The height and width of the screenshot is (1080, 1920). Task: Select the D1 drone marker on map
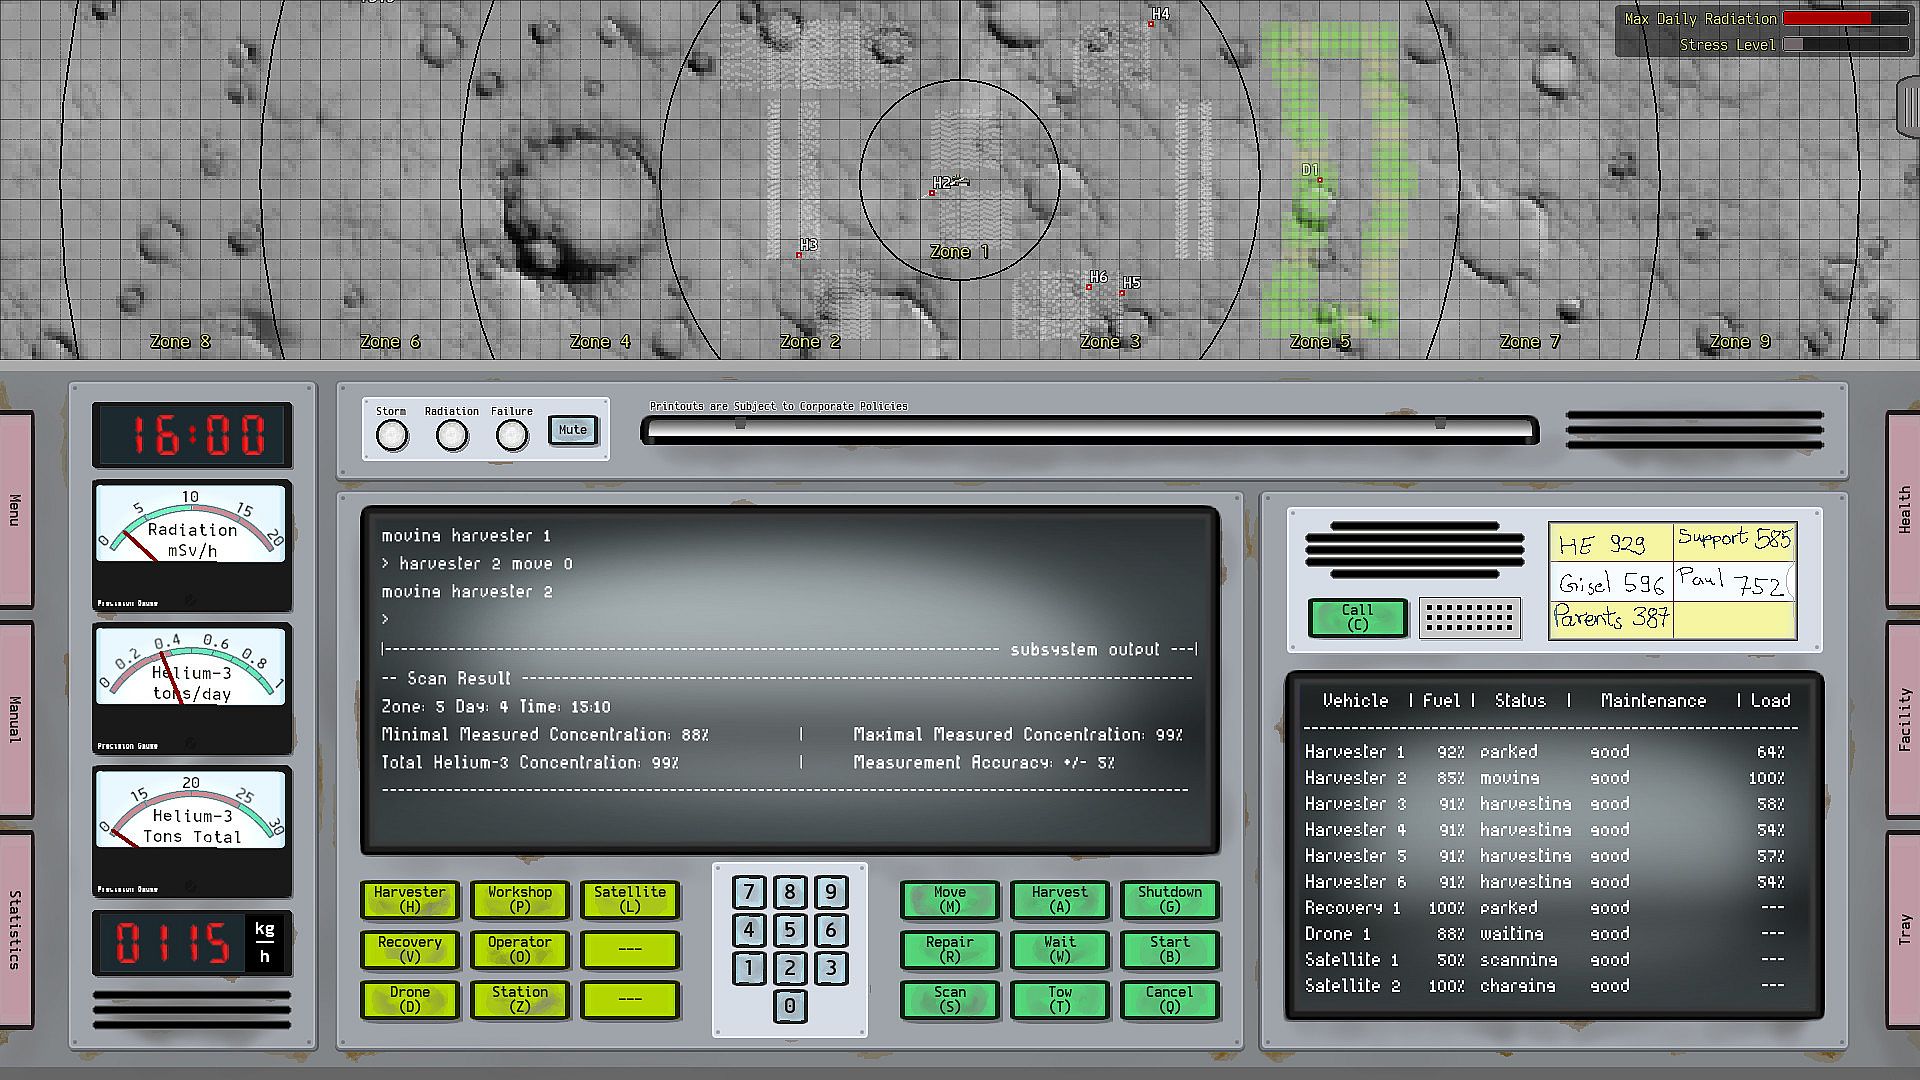(x=1319, y=180)
